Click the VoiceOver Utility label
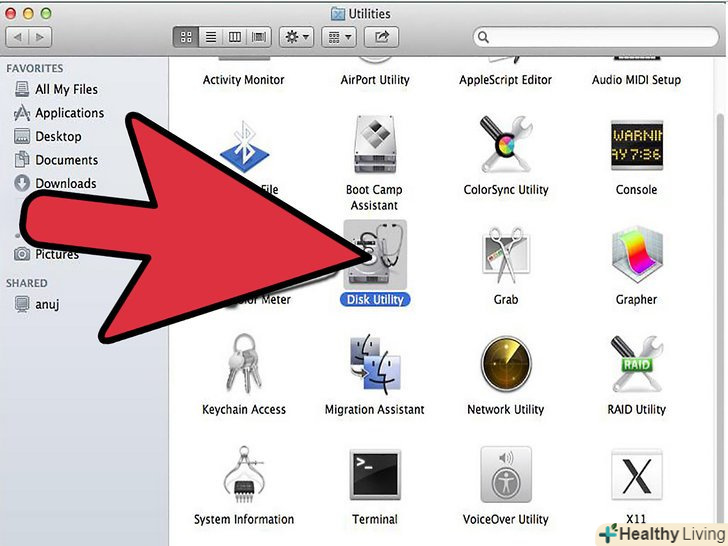Image resolution: width=728 pixels, height=546 pixels. [x=506, y=519]
